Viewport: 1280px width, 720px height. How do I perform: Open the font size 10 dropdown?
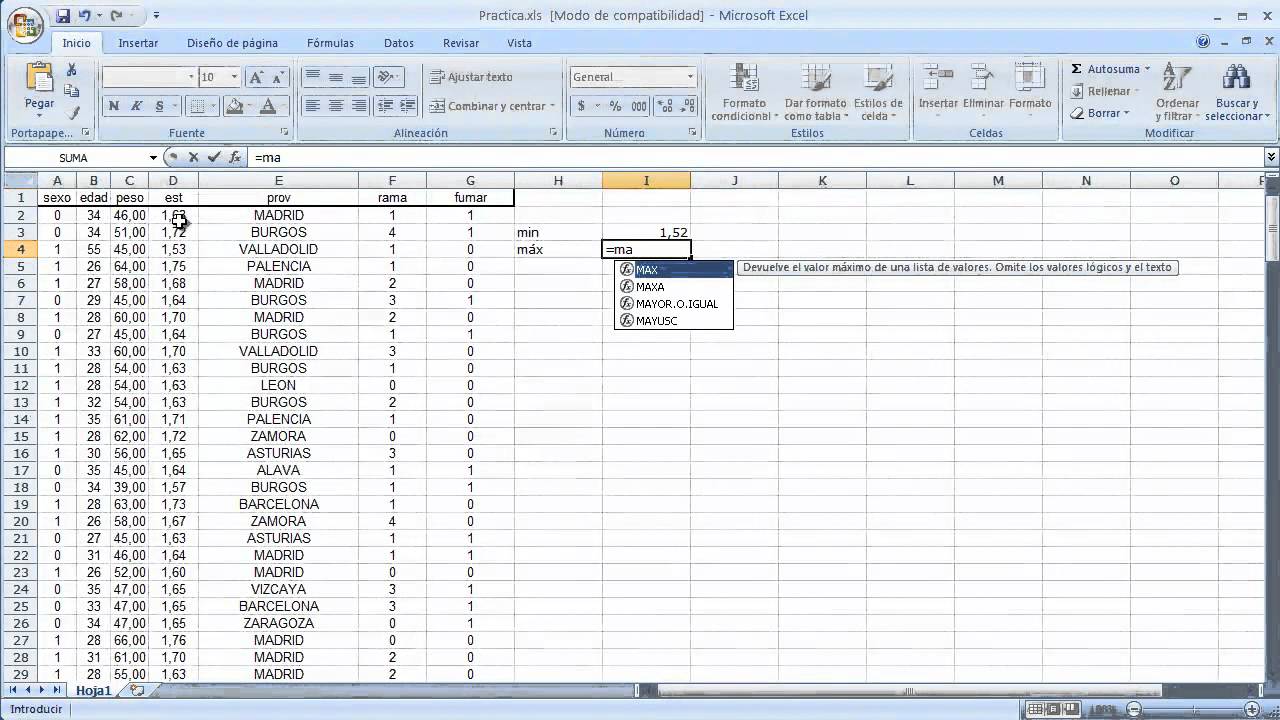[x=235, y=77]
